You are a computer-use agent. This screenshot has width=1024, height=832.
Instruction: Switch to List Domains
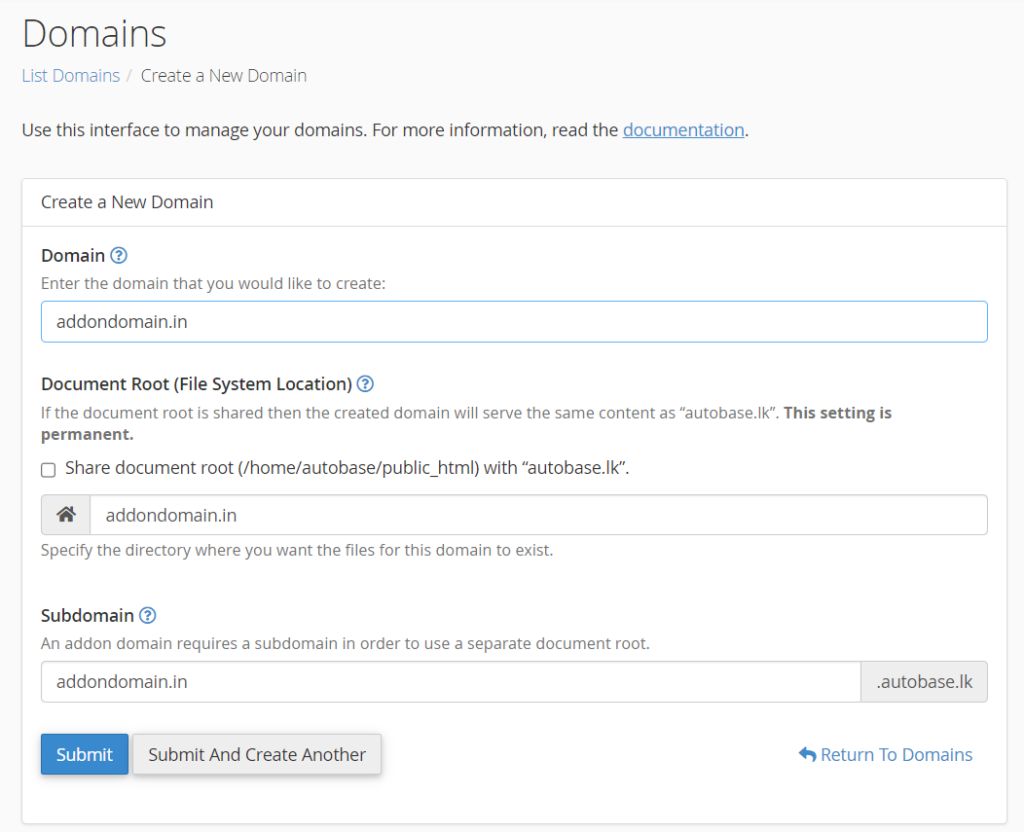pyautogui.click(x=70, y=75)
